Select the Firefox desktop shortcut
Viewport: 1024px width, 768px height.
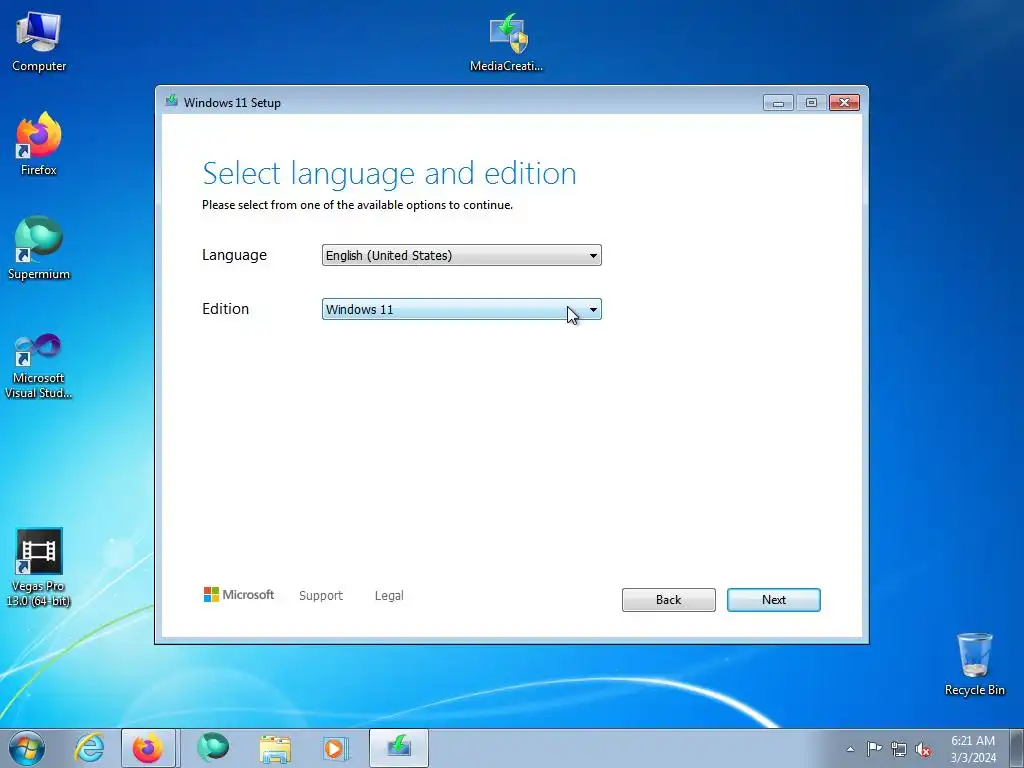coord(39,144)
